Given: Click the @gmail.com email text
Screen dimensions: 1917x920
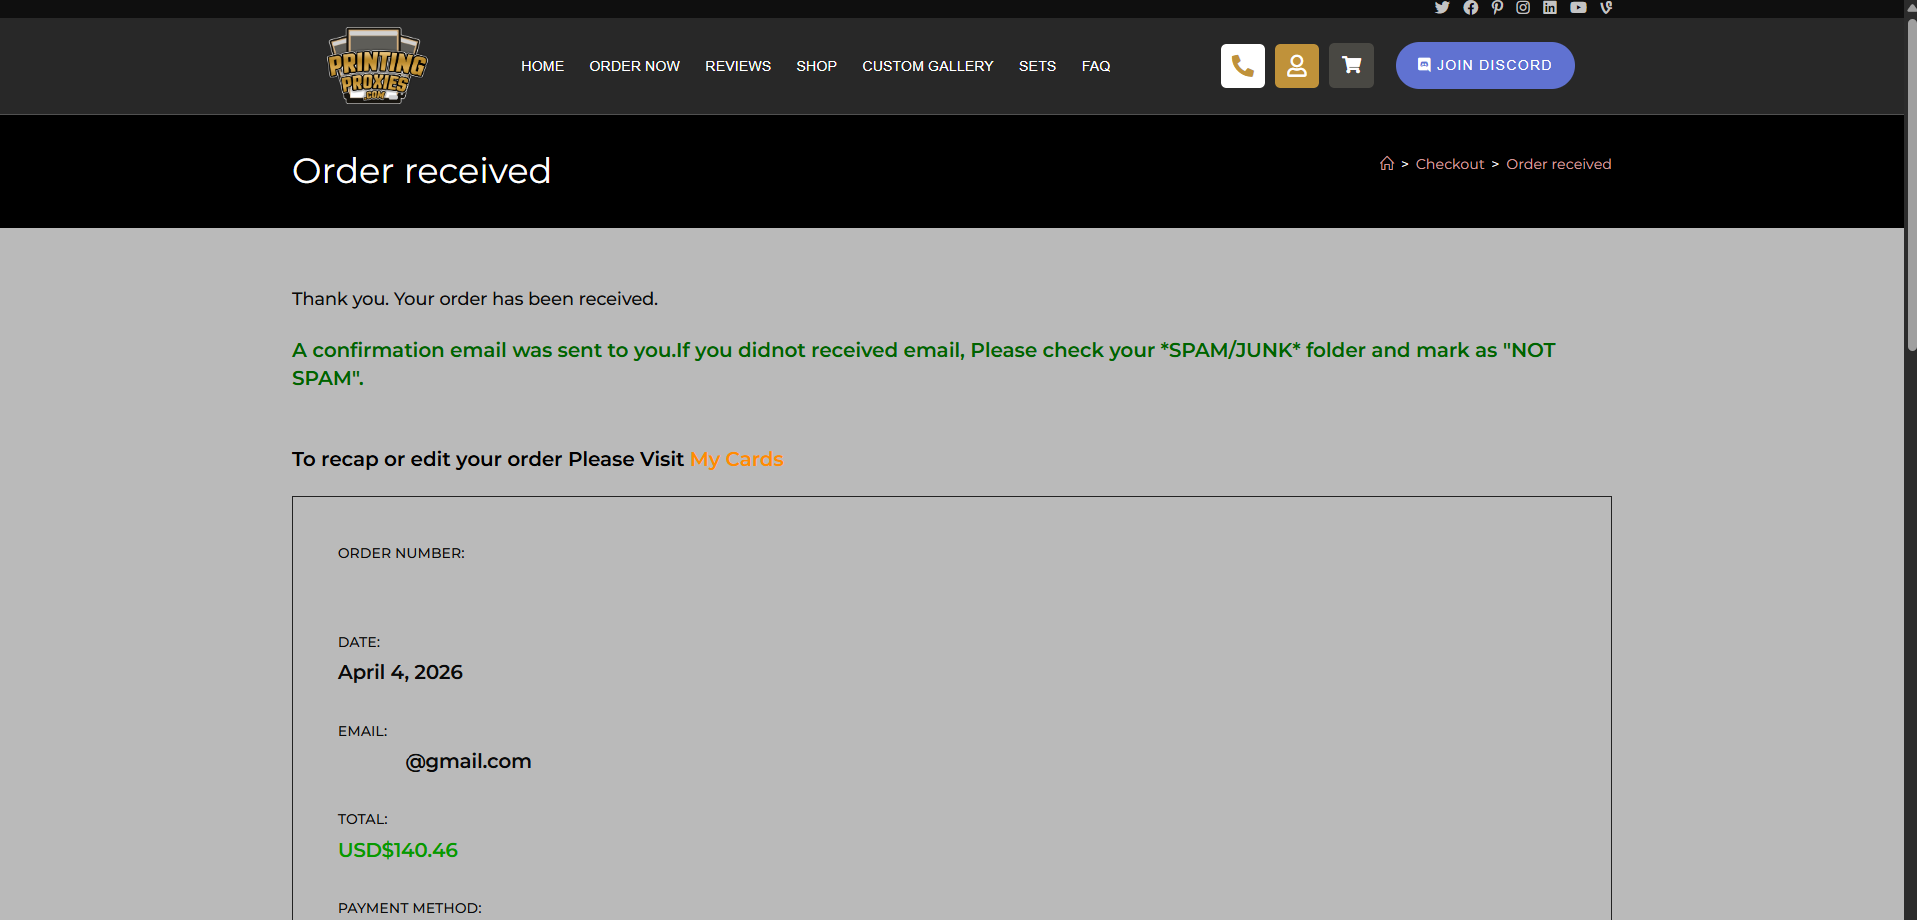Looking at the screenshot, I should 468,761.
